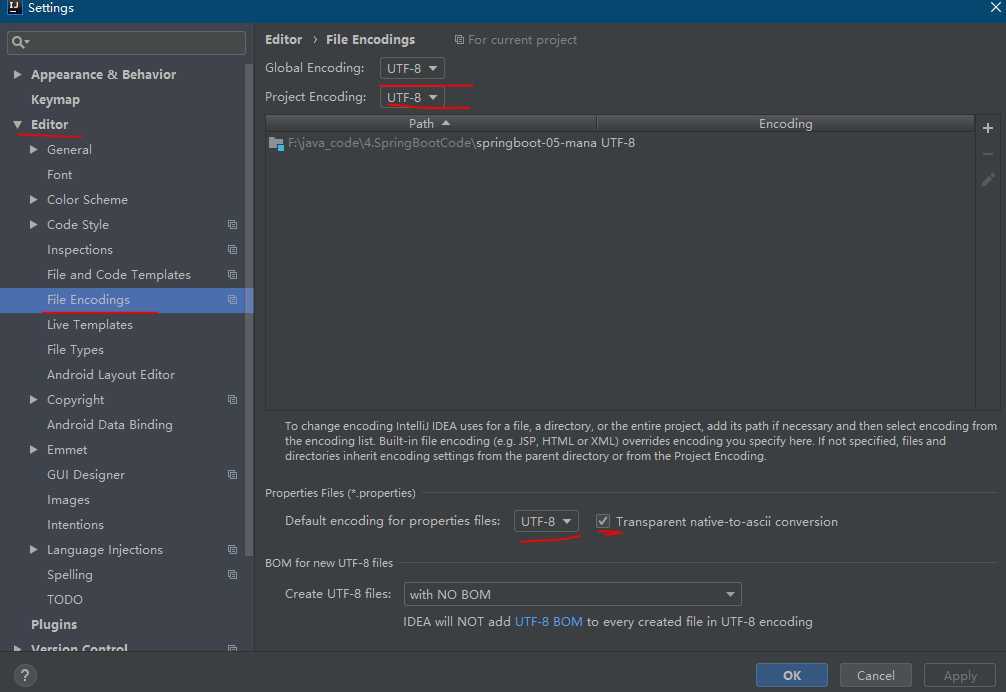Click project-level icon next to GUI Designer

pos(232,475)
